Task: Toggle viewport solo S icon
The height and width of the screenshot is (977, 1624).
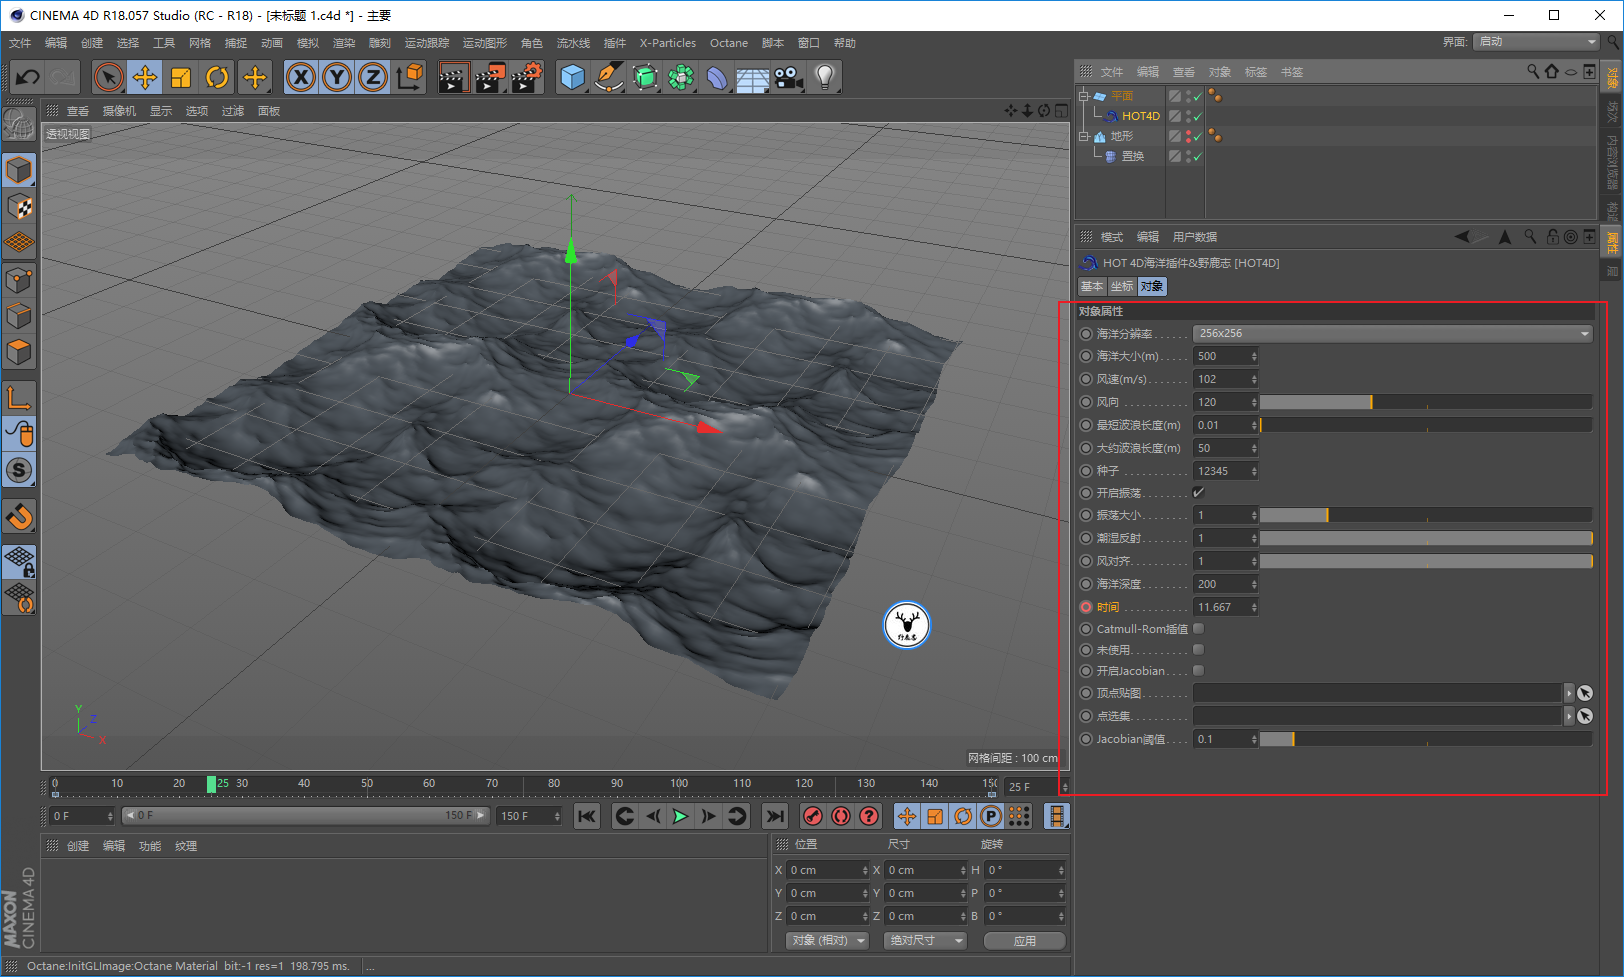Action: click(x=19, y=470)
